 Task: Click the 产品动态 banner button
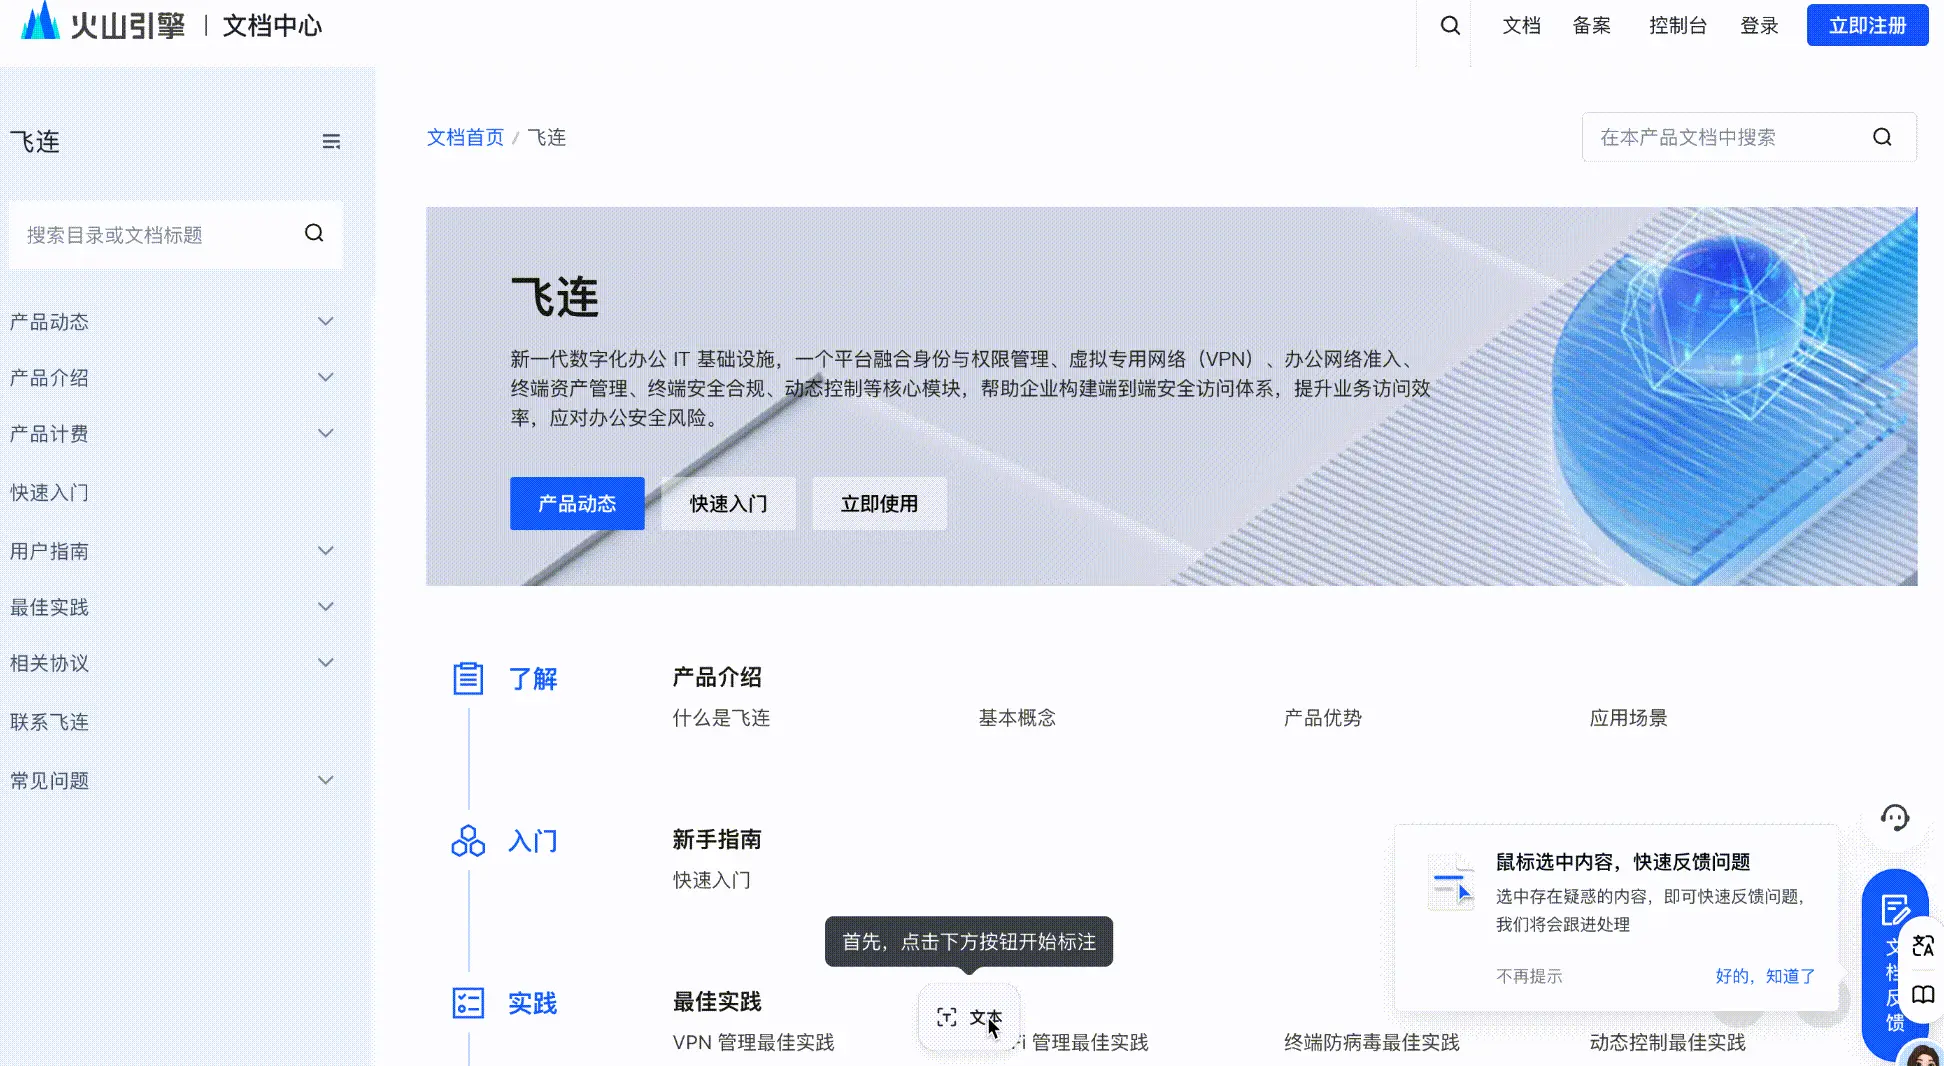(x=577, y=503)
